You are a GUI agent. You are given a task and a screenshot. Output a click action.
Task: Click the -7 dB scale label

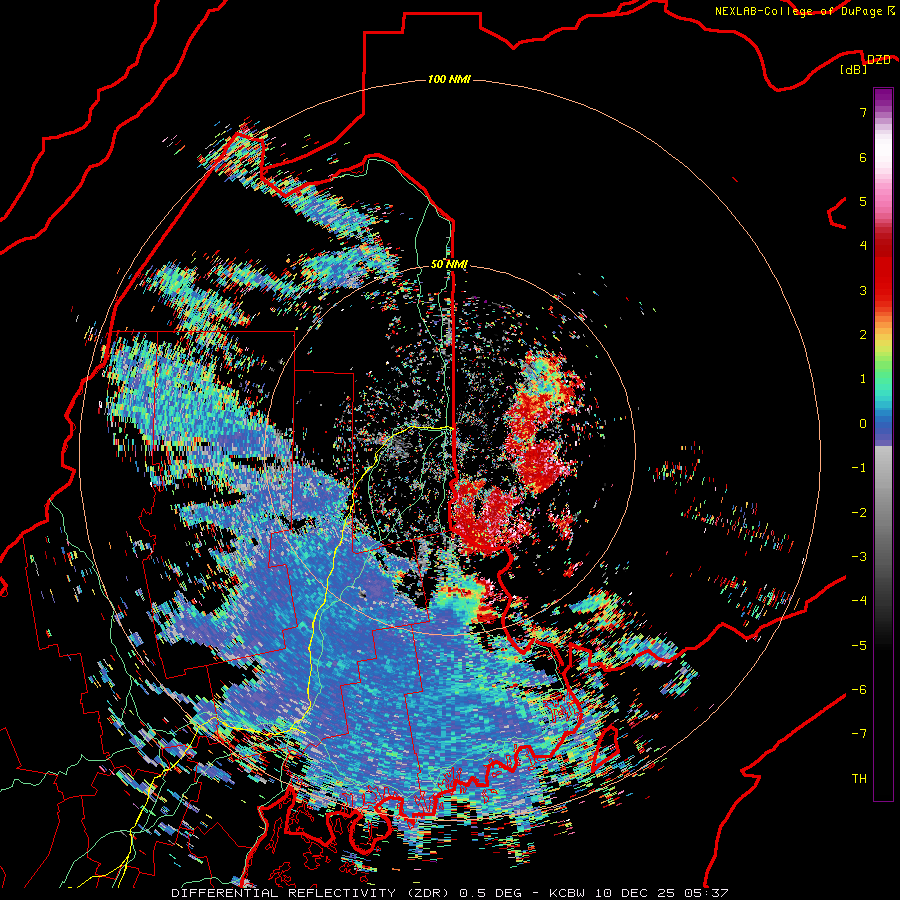click(859, 734)
